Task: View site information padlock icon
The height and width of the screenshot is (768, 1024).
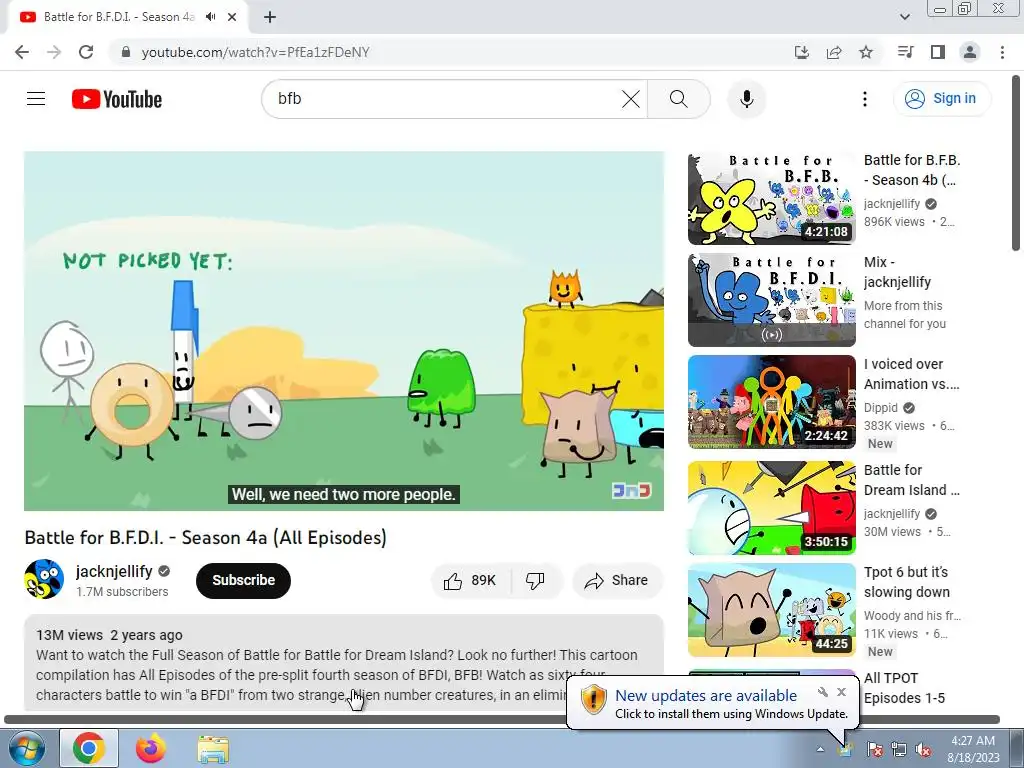Action: [126, 52]
